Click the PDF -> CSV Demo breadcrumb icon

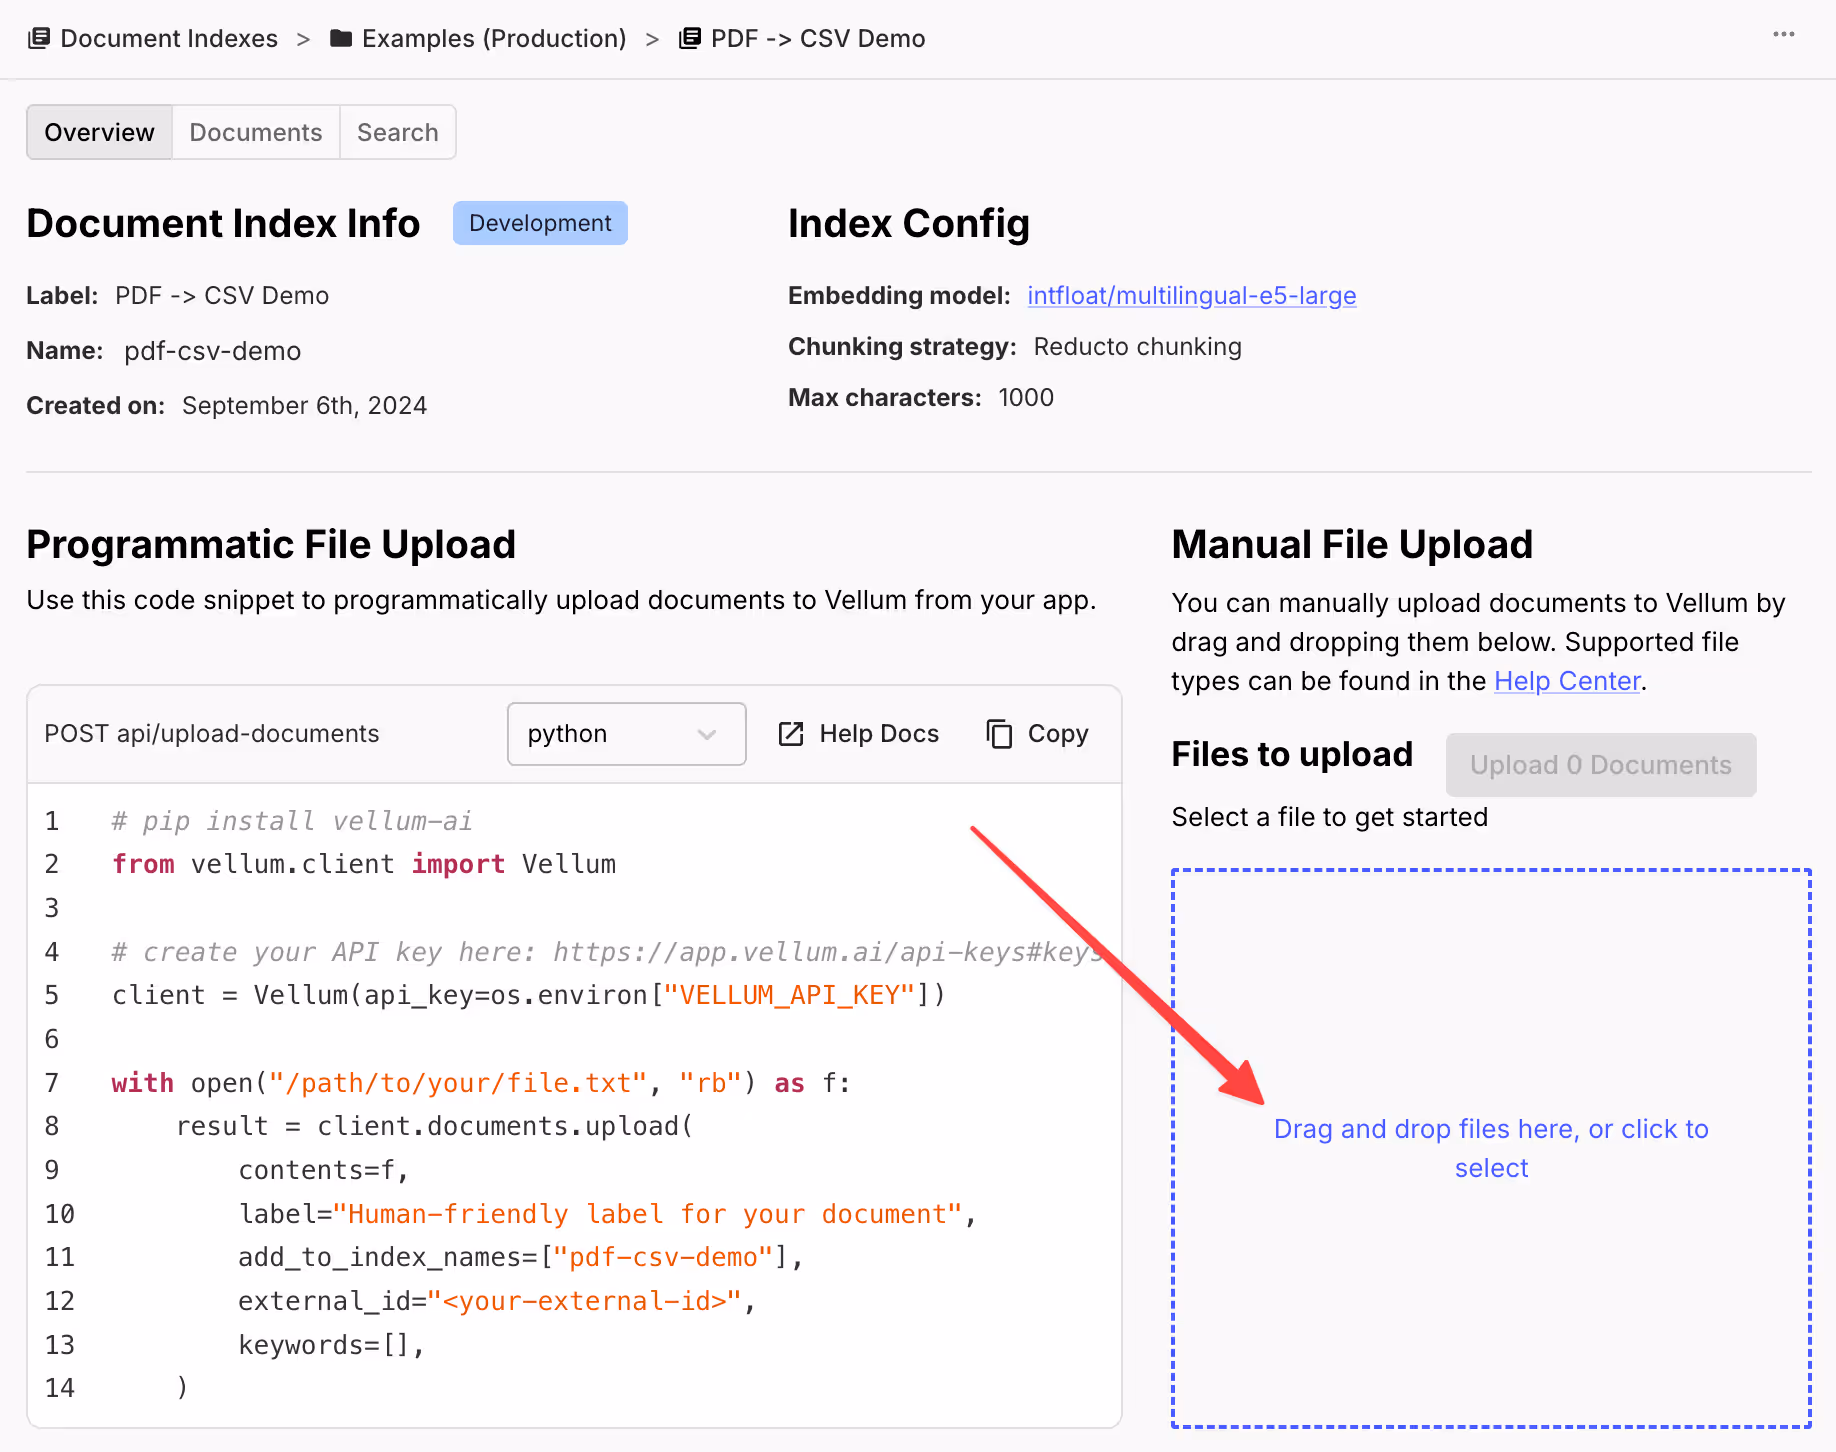tap(689, 38)
